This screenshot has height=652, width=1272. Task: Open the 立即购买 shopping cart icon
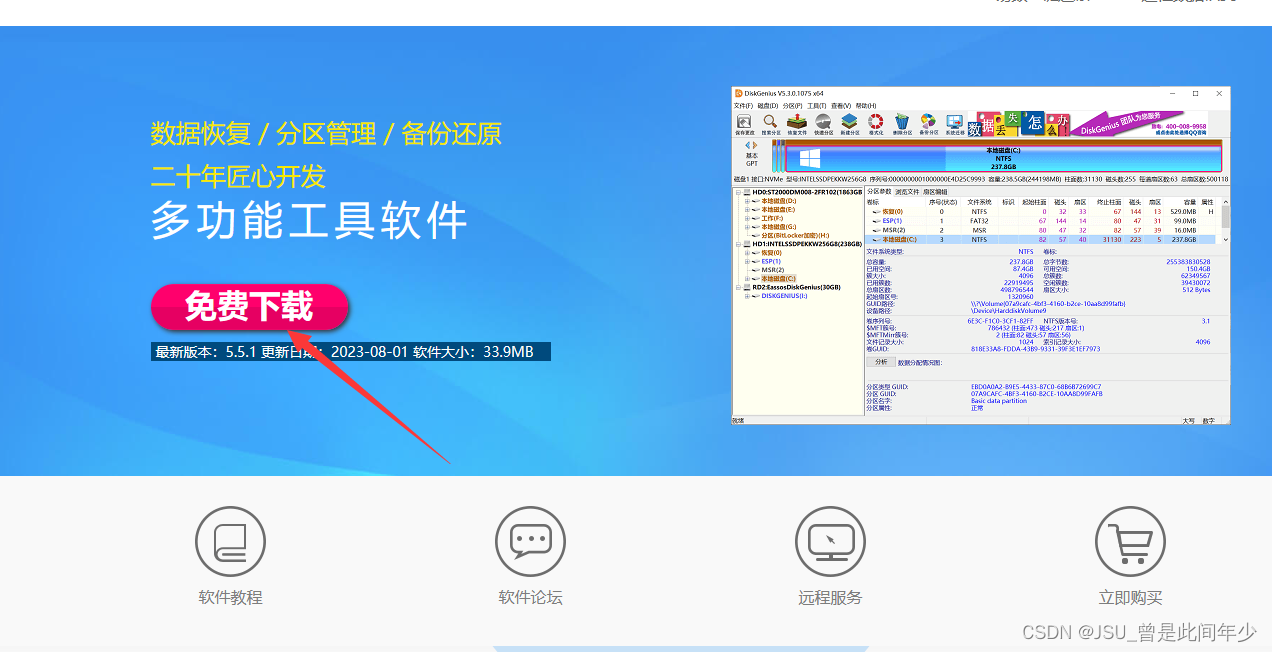(1130, 542)
